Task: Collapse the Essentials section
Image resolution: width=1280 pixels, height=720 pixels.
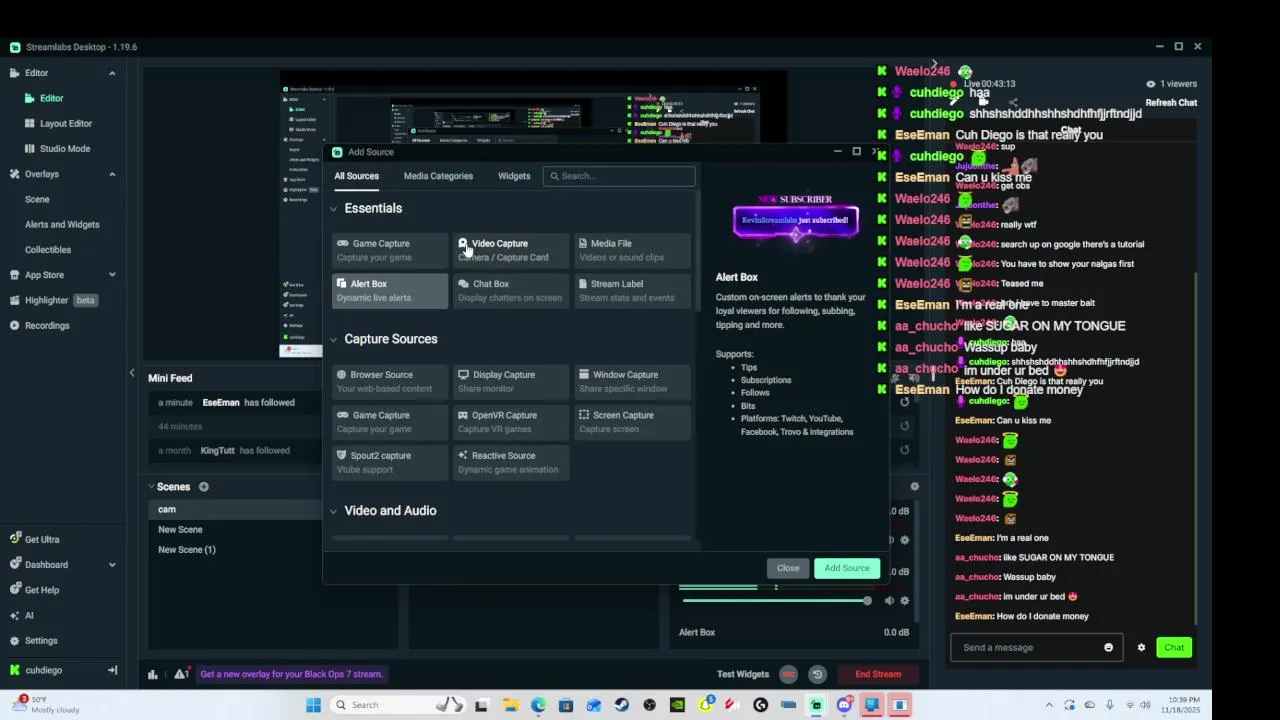Action: click(333, 209)
